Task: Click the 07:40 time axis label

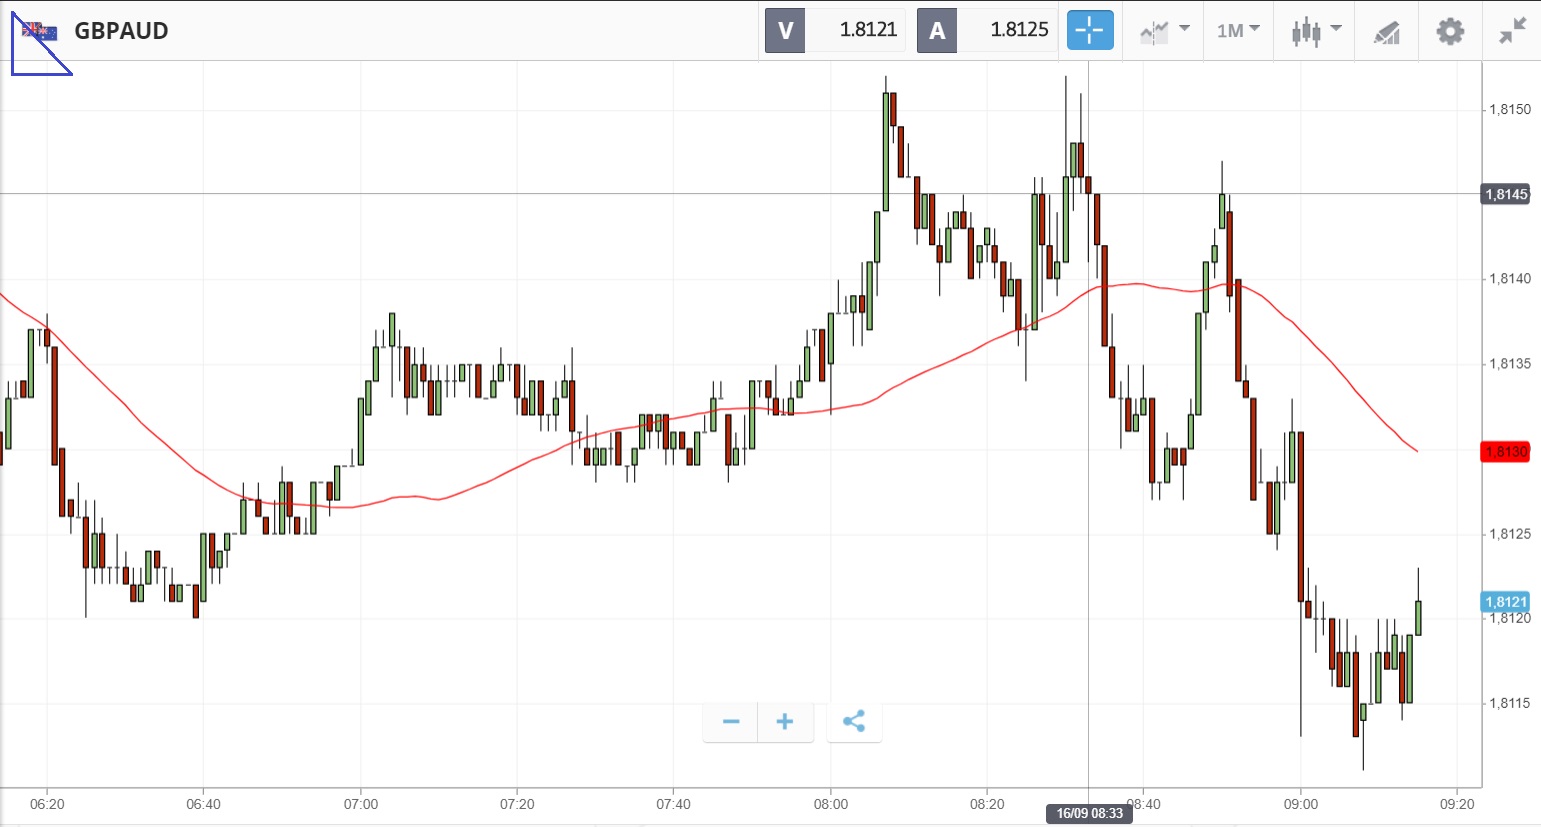Action: [x=673, y=804]
